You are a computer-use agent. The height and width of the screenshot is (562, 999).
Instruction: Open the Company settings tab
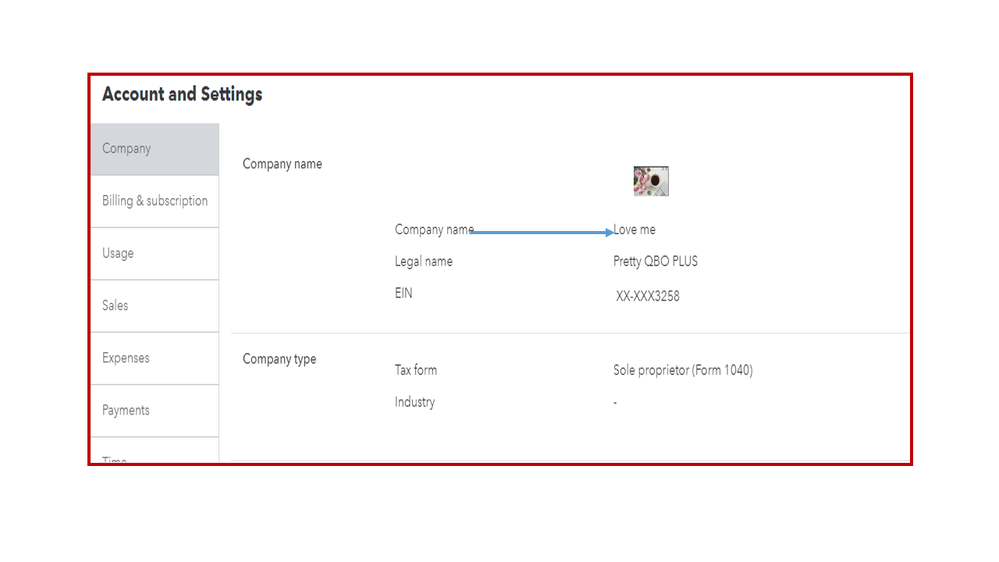pyautogui.click(x=127, y=149)
